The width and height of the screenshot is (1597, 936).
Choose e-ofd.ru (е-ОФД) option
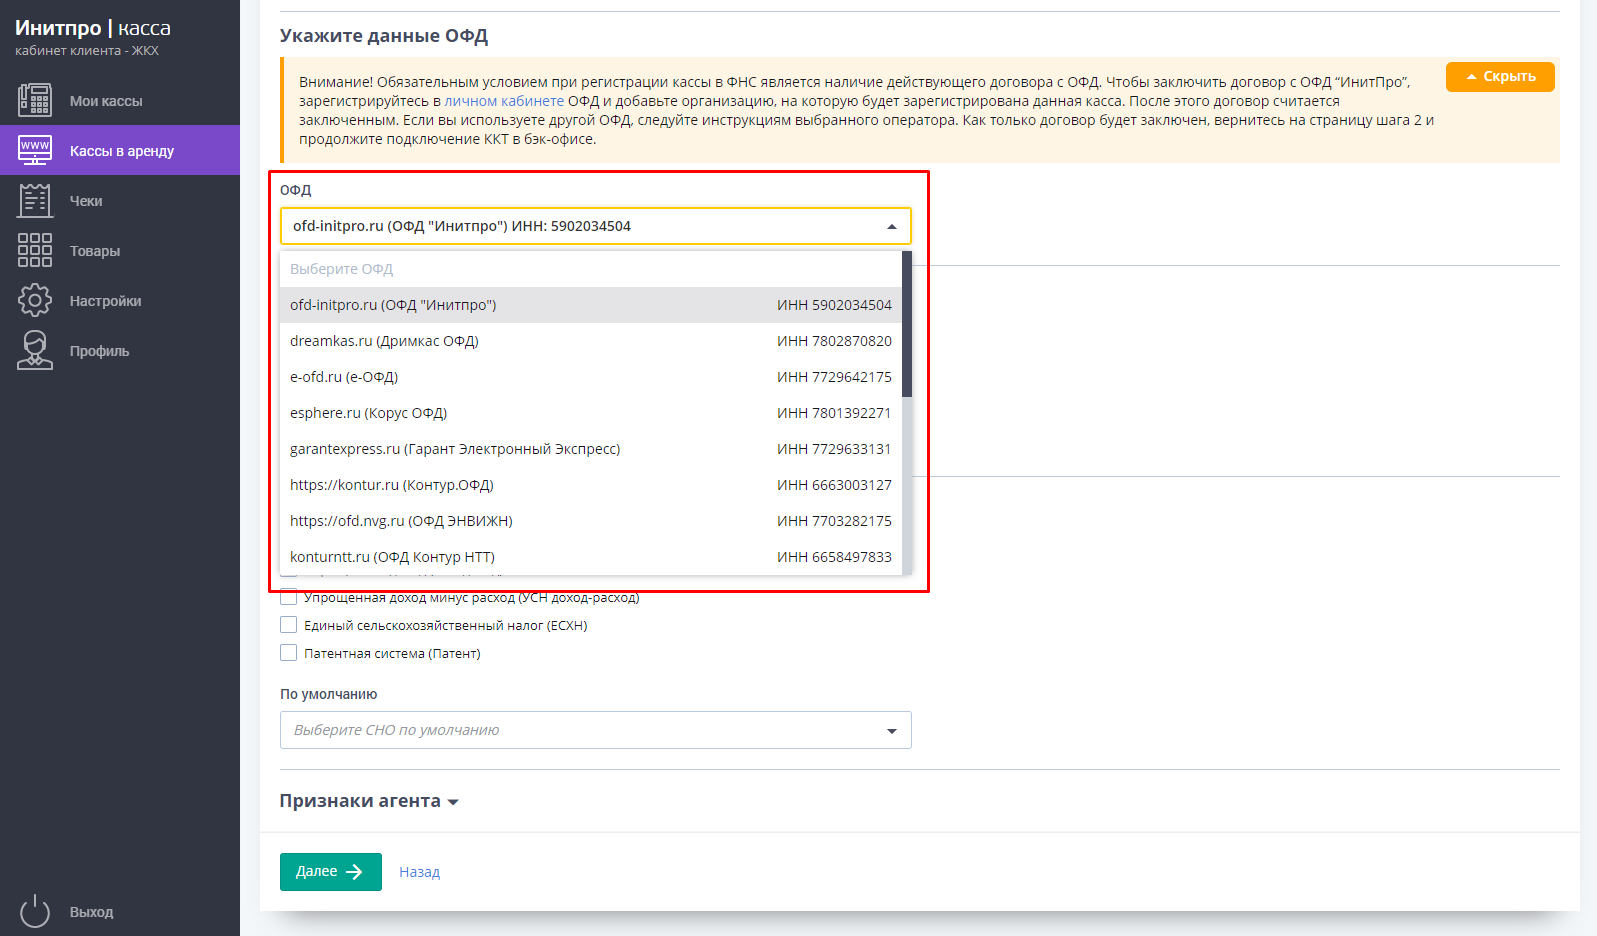[591, 377]
